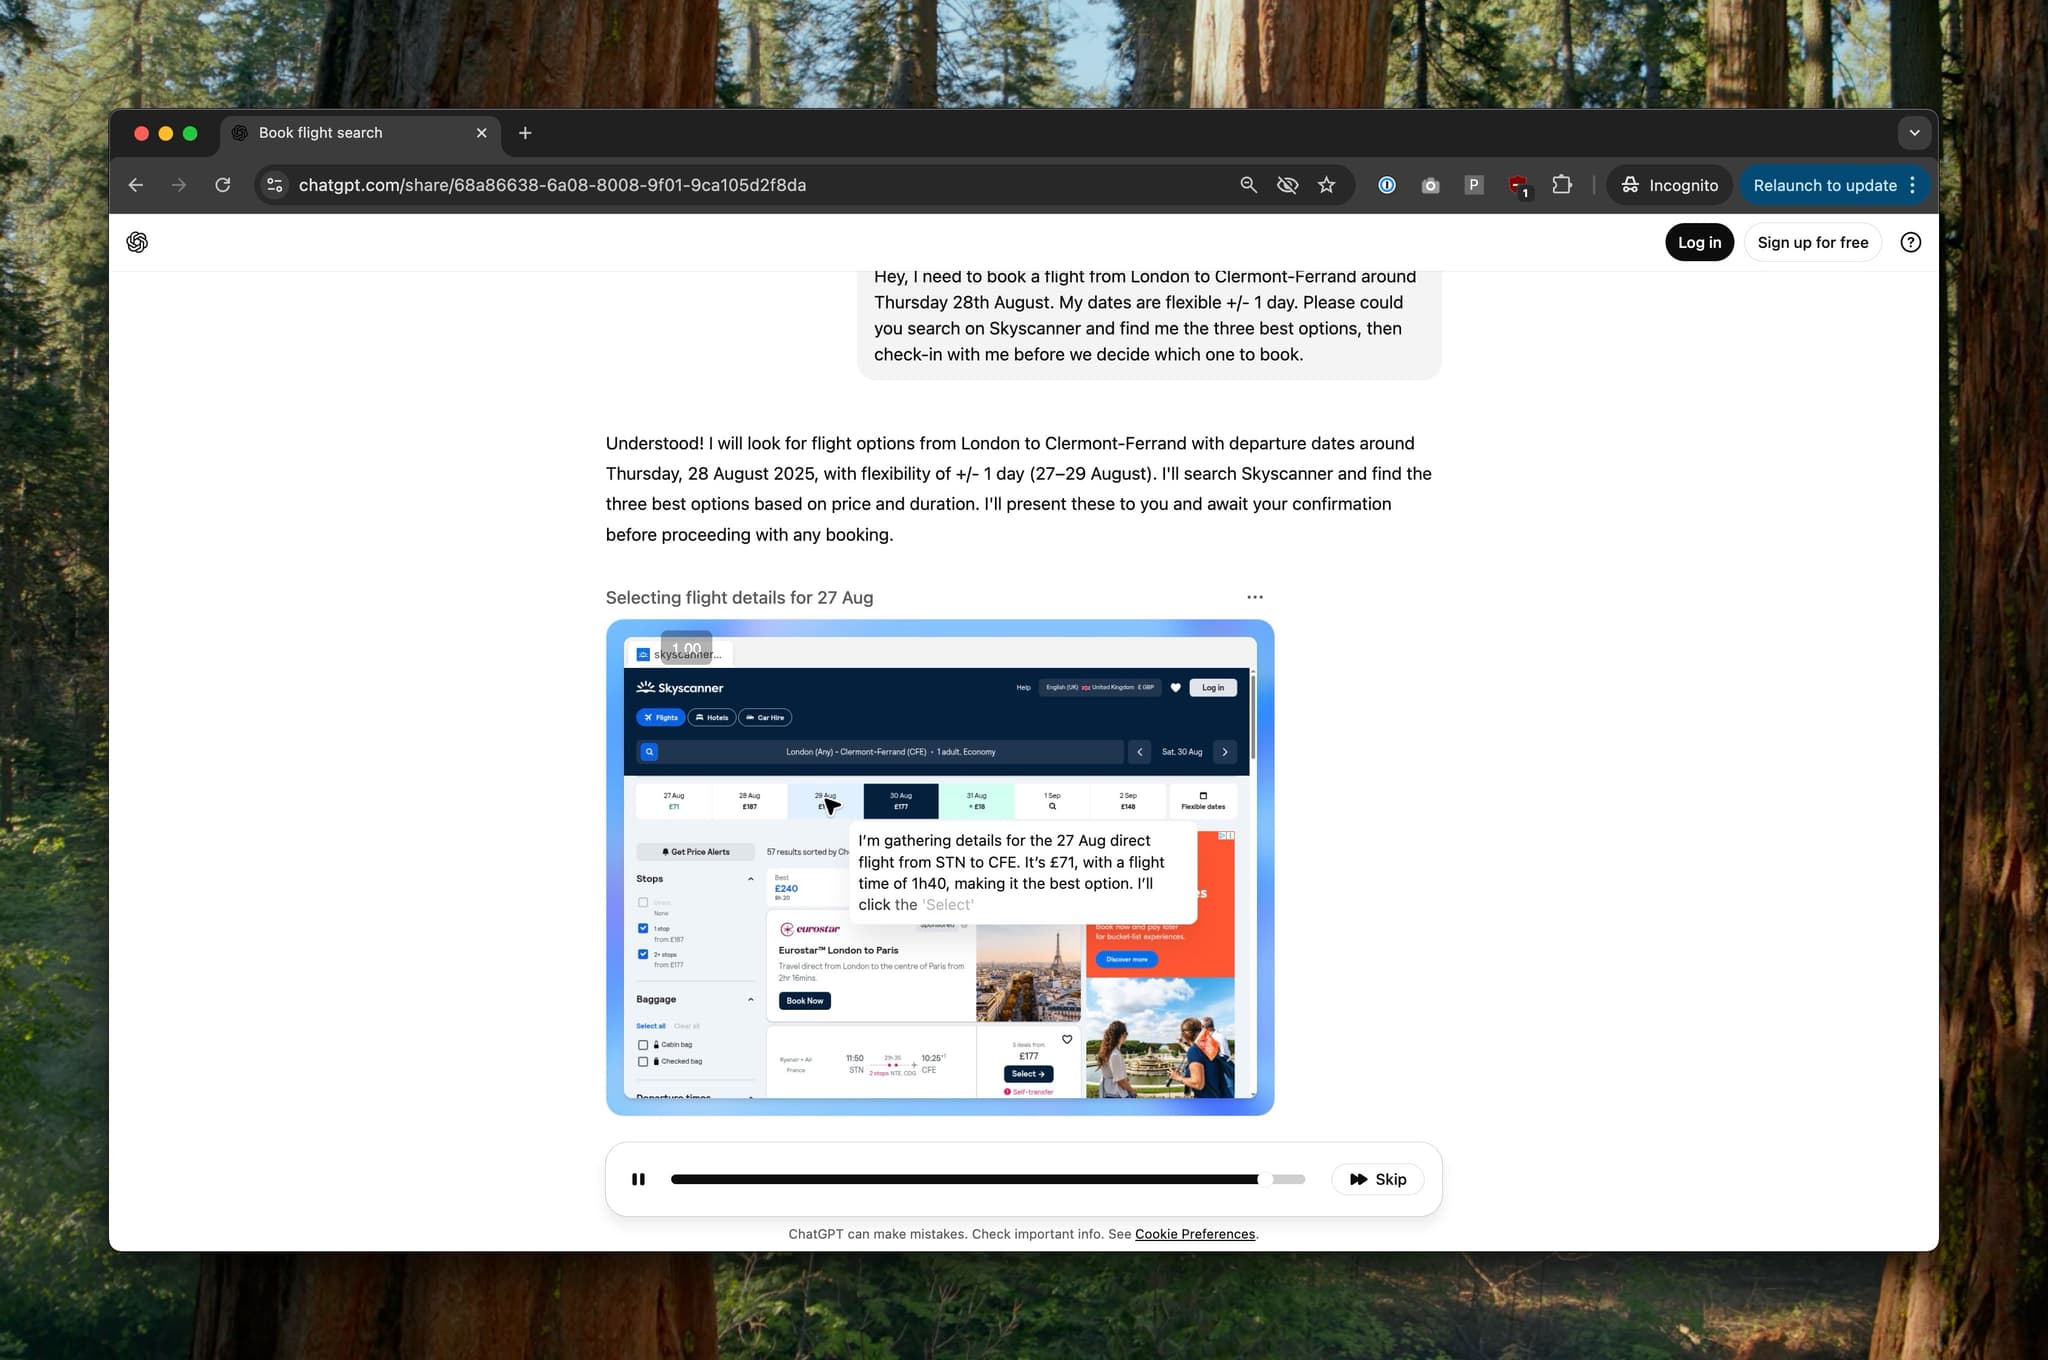Click the Log in button
The image size is (2048, 1360).
pyautogui.click(x=1699, y=242)
